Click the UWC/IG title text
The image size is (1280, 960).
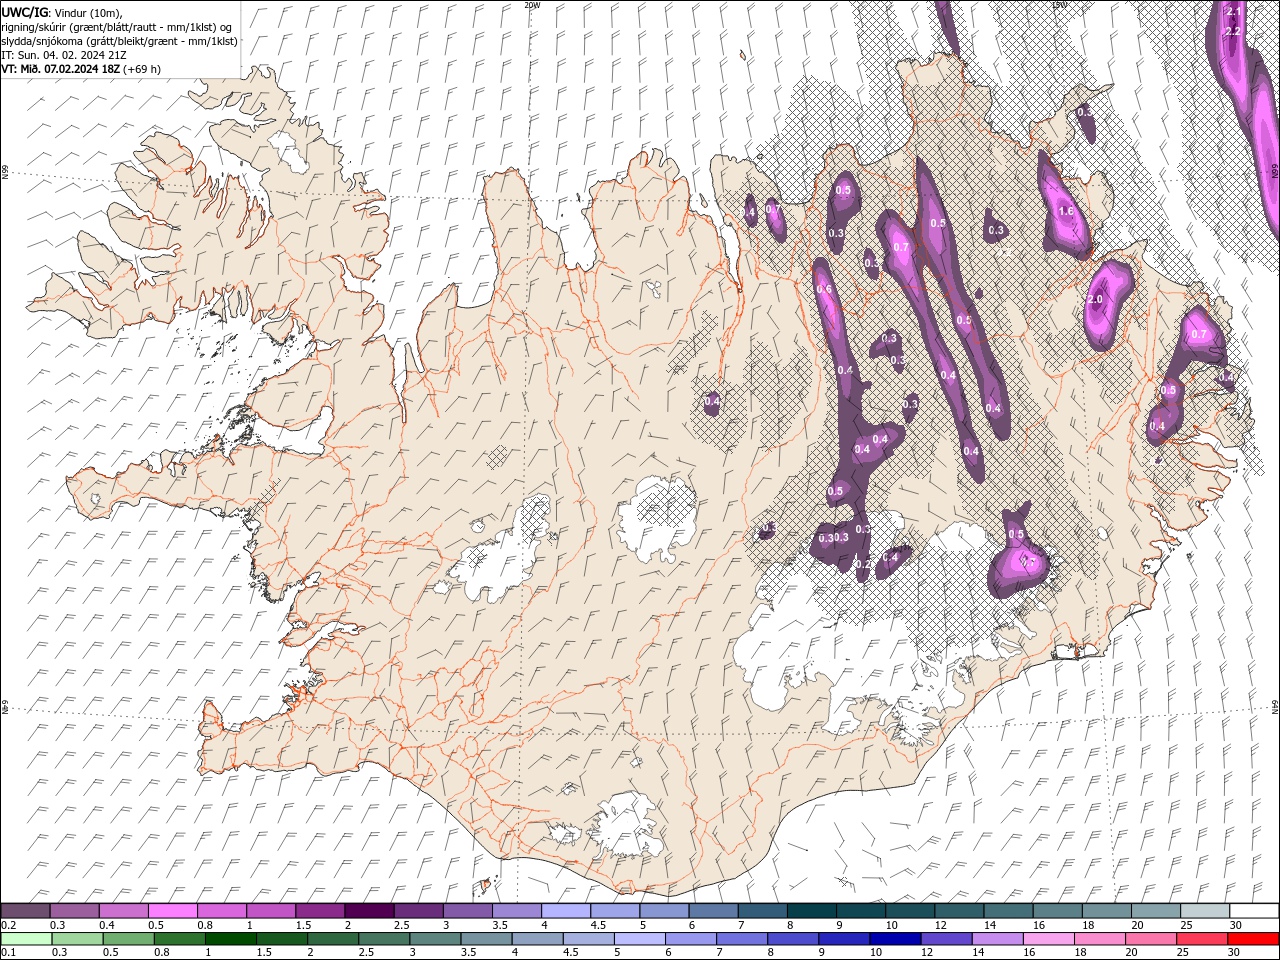[x=25, y=12]
